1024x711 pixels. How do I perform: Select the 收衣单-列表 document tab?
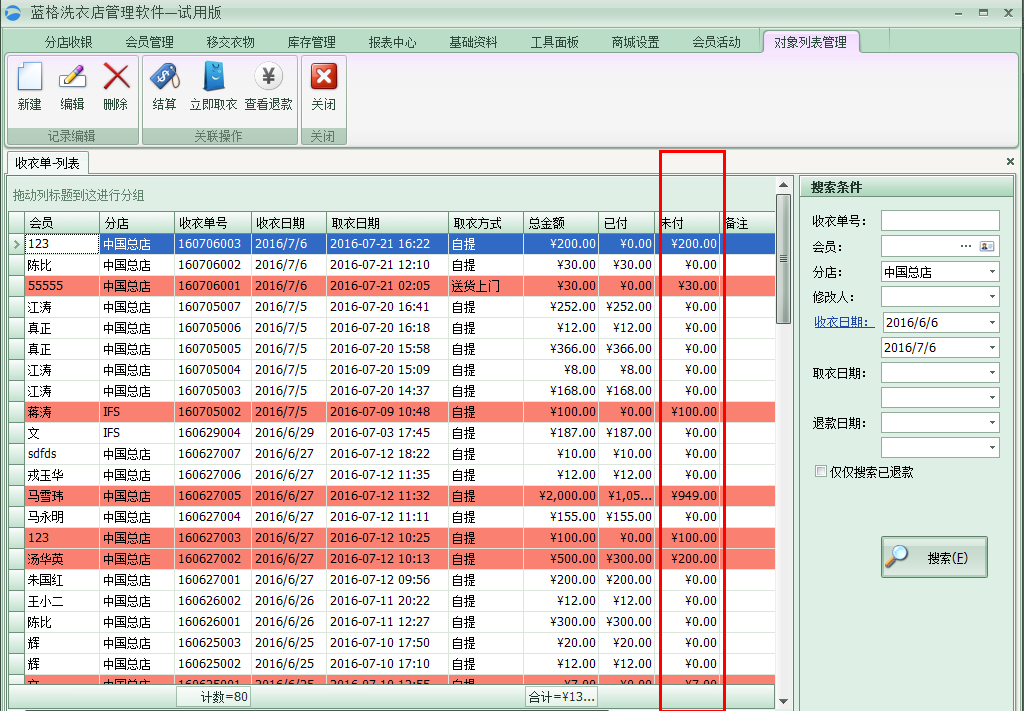point(48,163)
